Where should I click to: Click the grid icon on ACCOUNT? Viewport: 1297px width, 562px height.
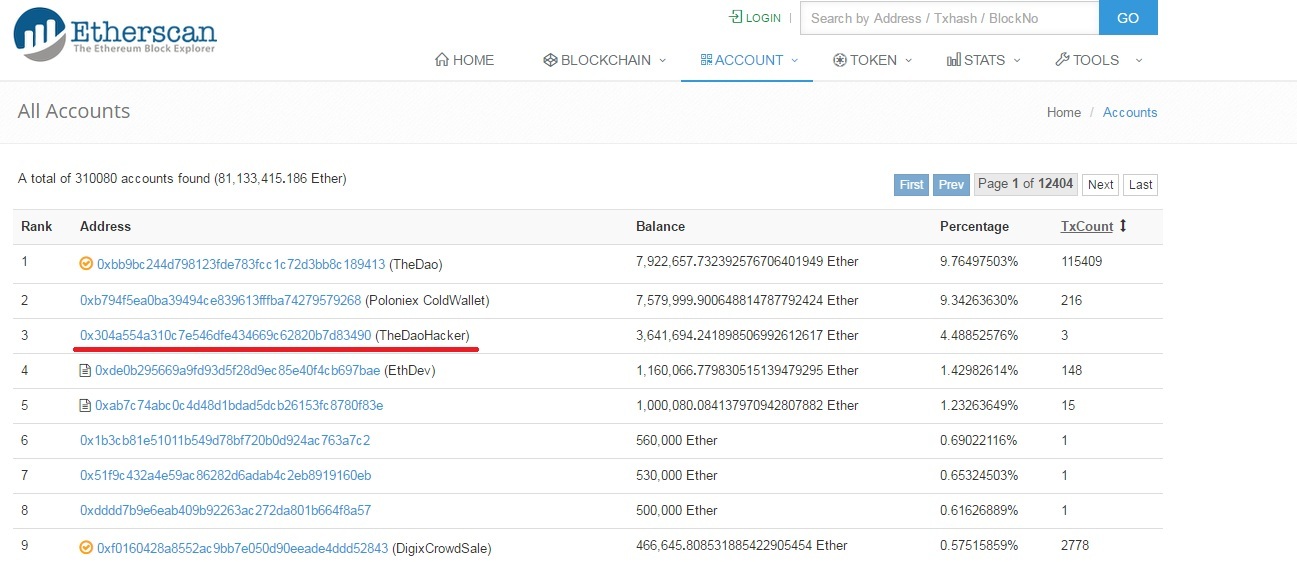[x=706, y=60]
